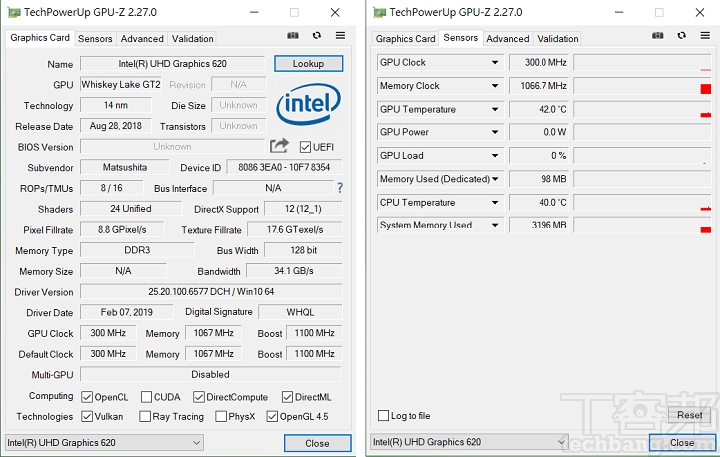The image size is (720, 457).
Task: Open Memory Used (Dedicated) sensor dropdown
Action: pos(495,179)
